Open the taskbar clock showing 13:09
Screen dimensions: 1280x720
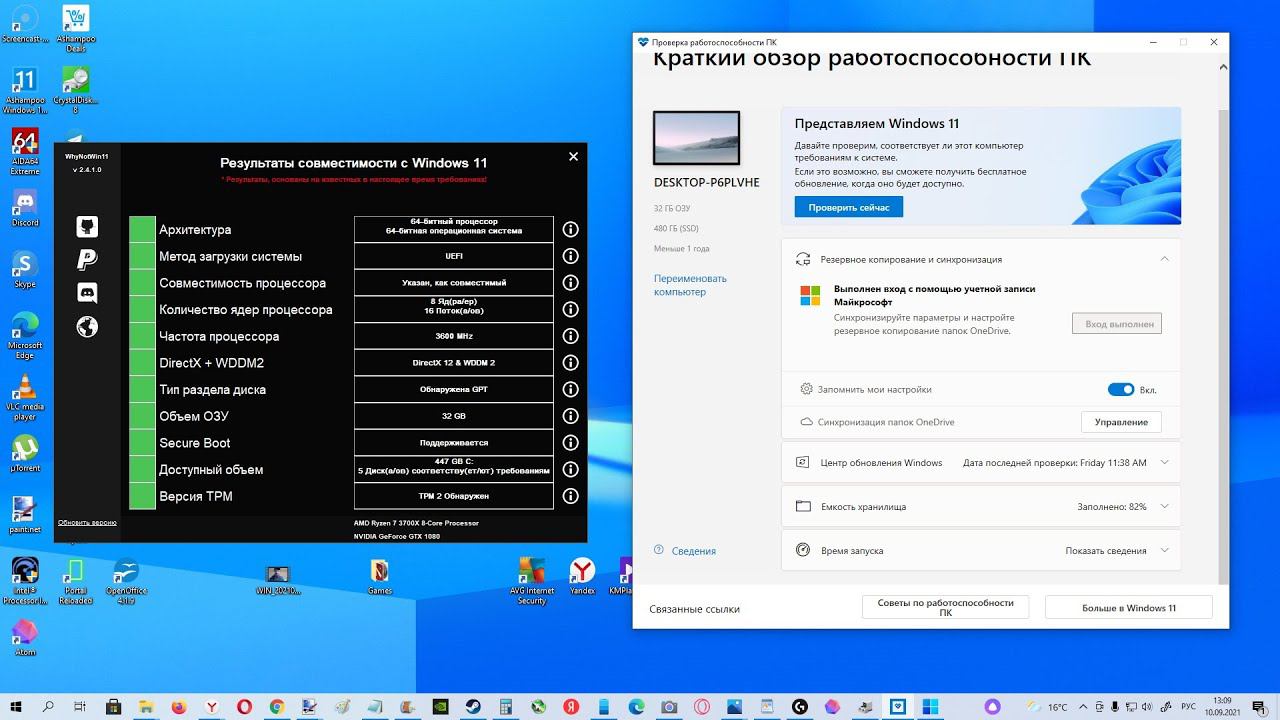coord(1222,706)
